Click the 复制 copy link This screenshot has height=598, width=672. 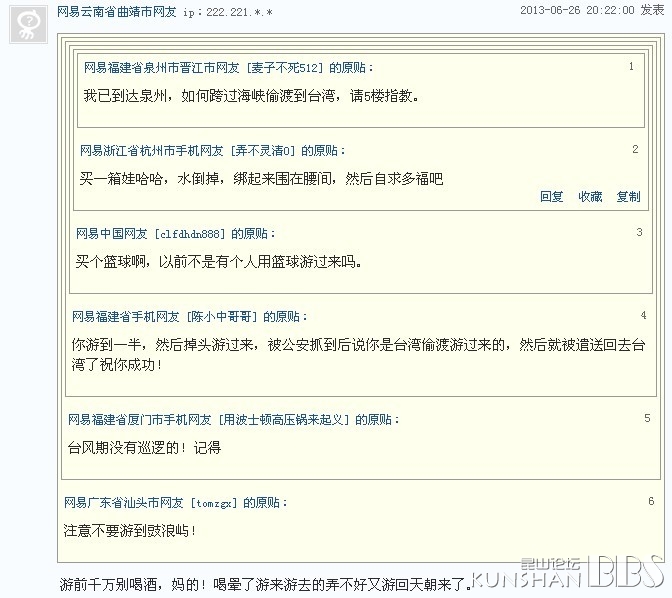(x=628, y=197)
